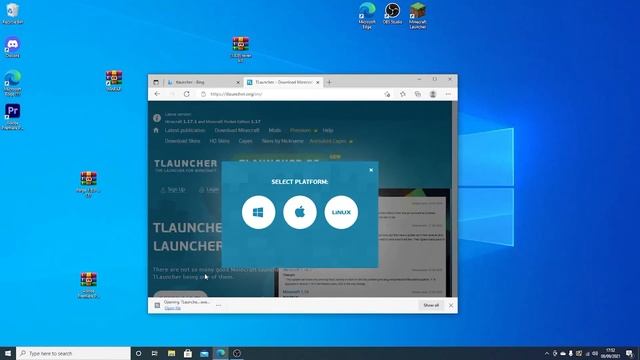Screen dimensions: 640x360
Task: Click the Sign Up link
Action: point(173,189)
